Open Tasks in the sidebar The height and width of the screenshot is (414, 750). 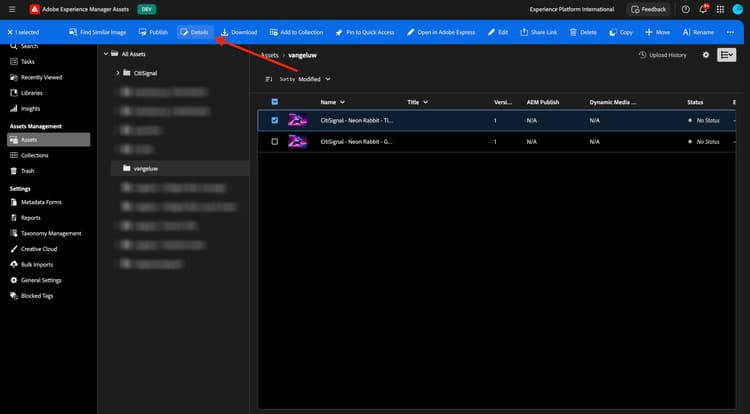click(x=22, y=62)
